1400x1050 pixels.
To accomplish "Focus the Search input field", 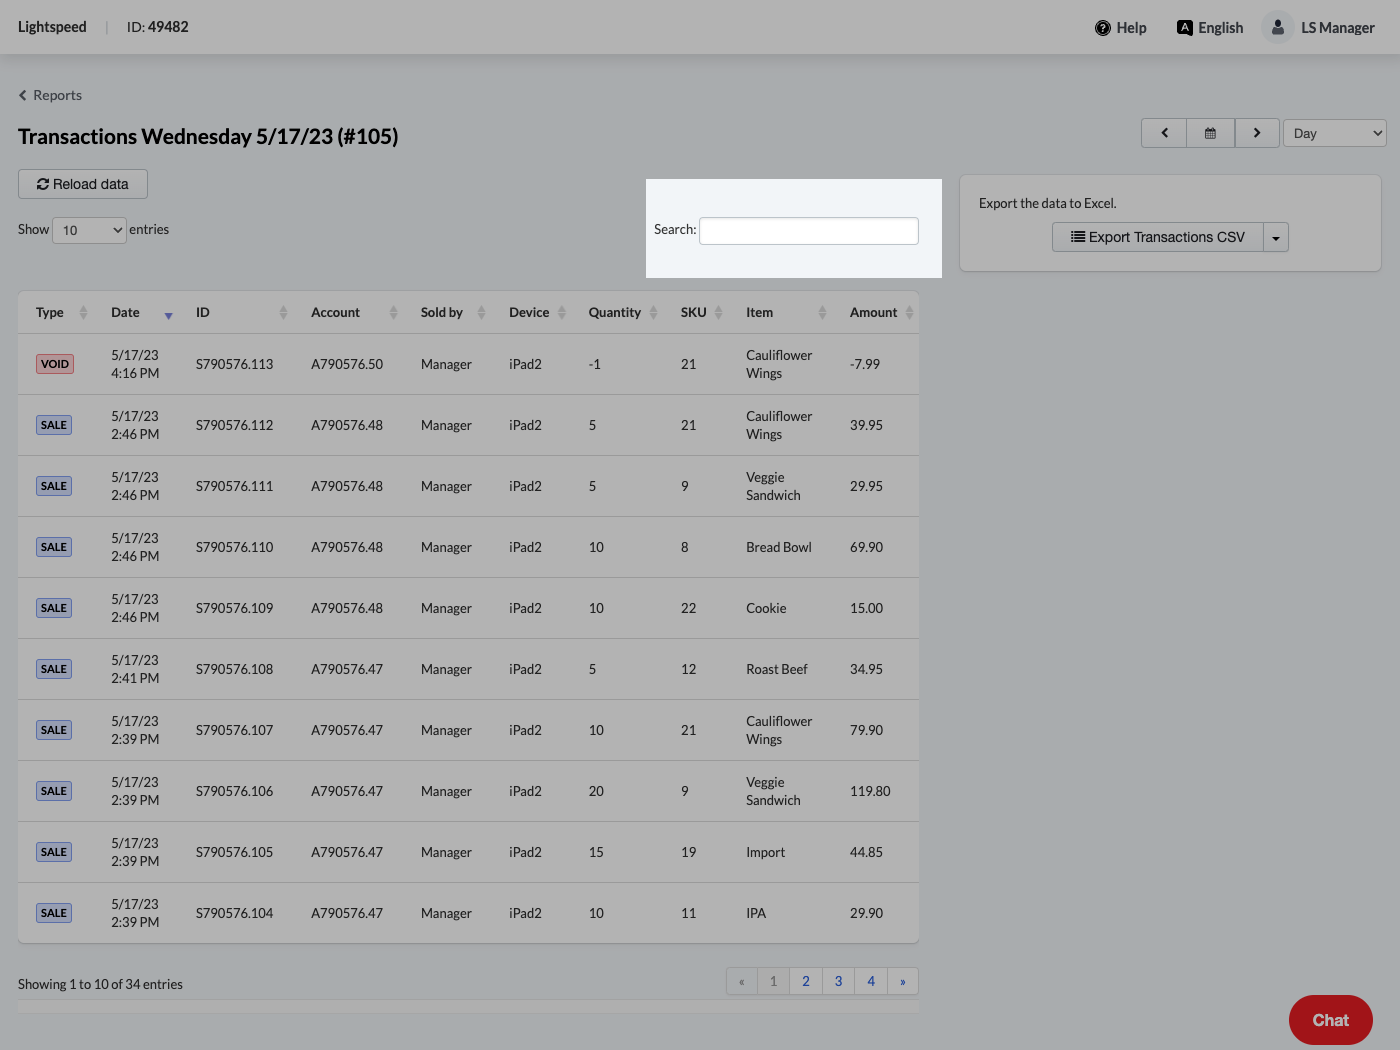I will tap(809, 231).
